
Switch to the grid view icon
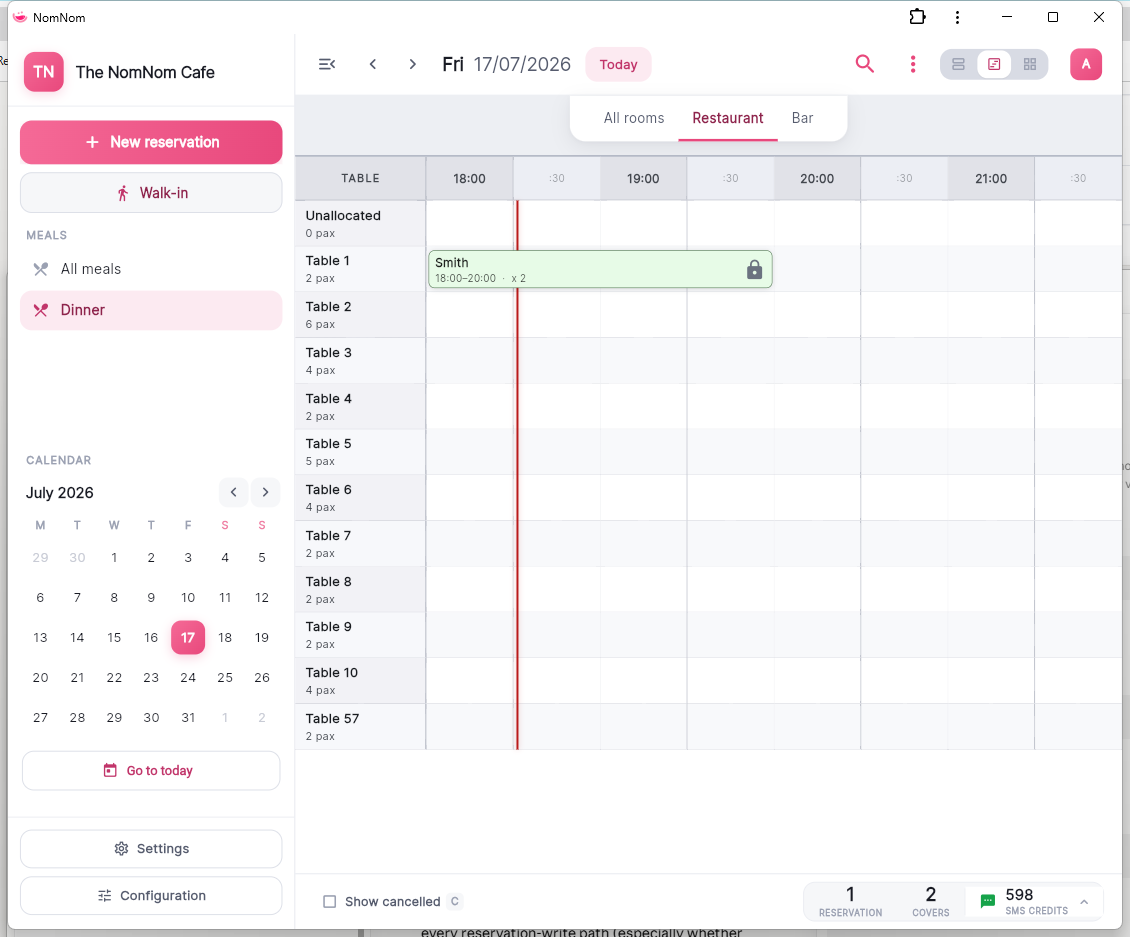click(1030, 64)
